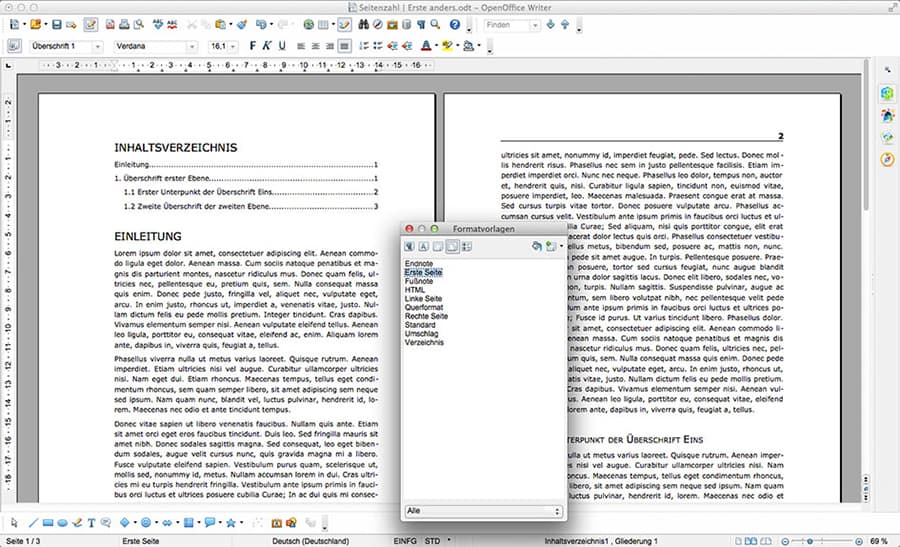Show character styles in Formatvorlagen
Image resolution: width=900 pixels, height=547 pixels.
[424, 246]
